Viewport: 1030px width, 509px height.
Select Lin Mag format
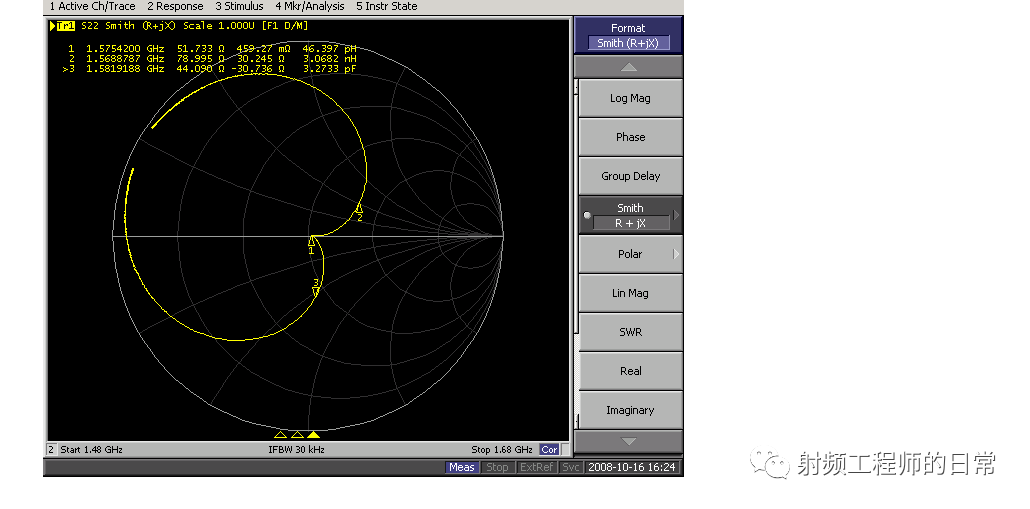click(x=630, y=293)
